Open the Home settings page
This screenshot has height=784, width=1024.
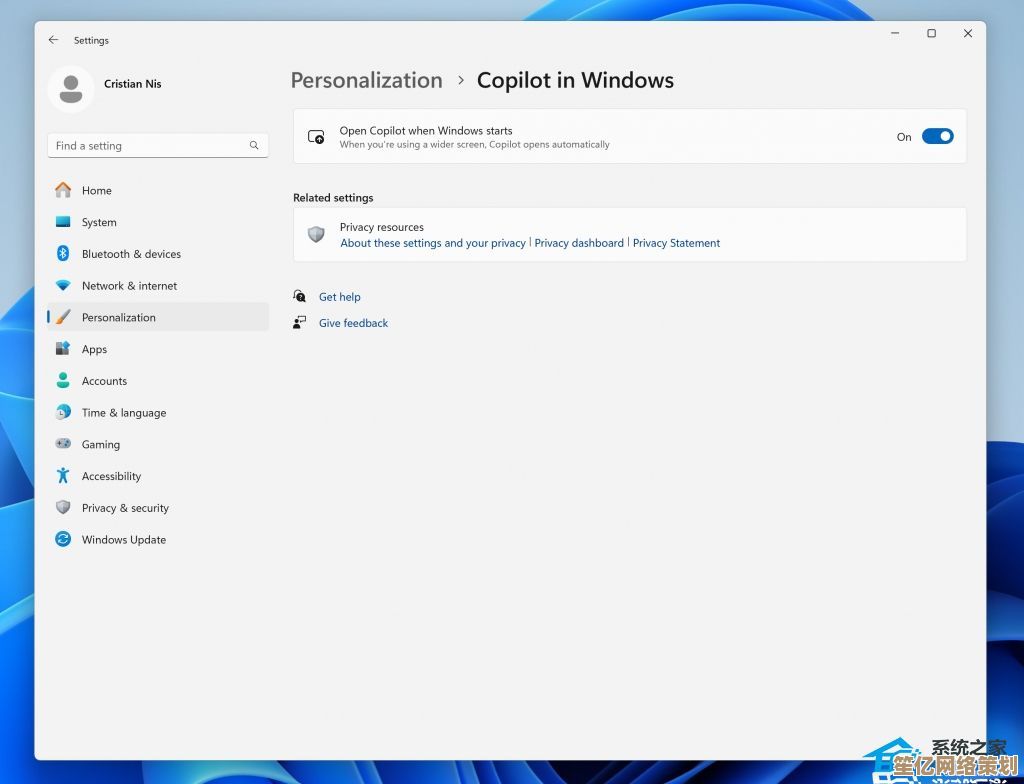click(158, 190)
